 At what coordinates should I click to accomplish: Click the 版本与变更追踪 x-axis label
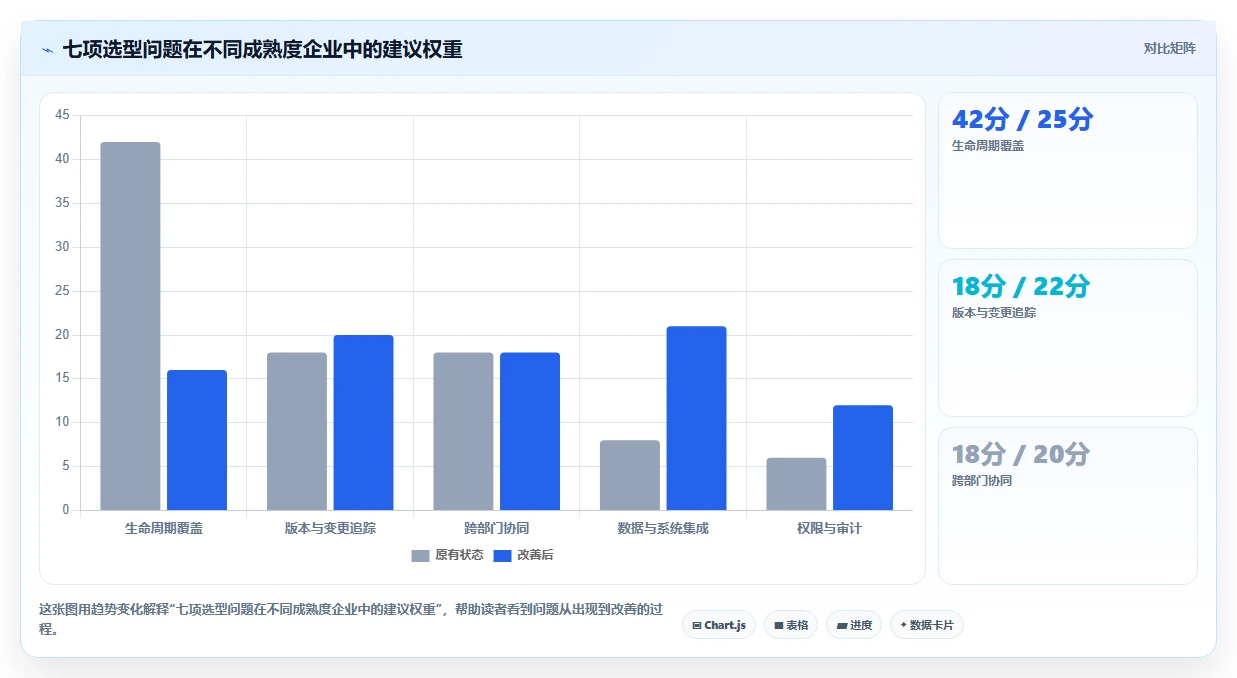point(330,528)
